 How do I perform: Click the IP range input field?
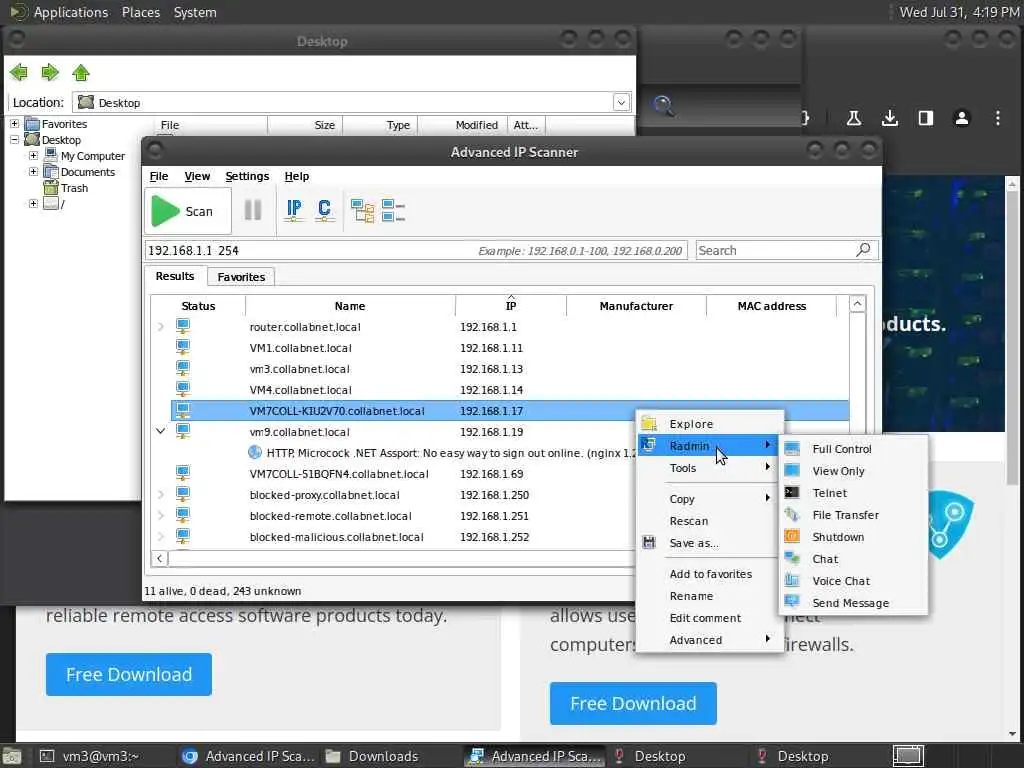[415, 250]
